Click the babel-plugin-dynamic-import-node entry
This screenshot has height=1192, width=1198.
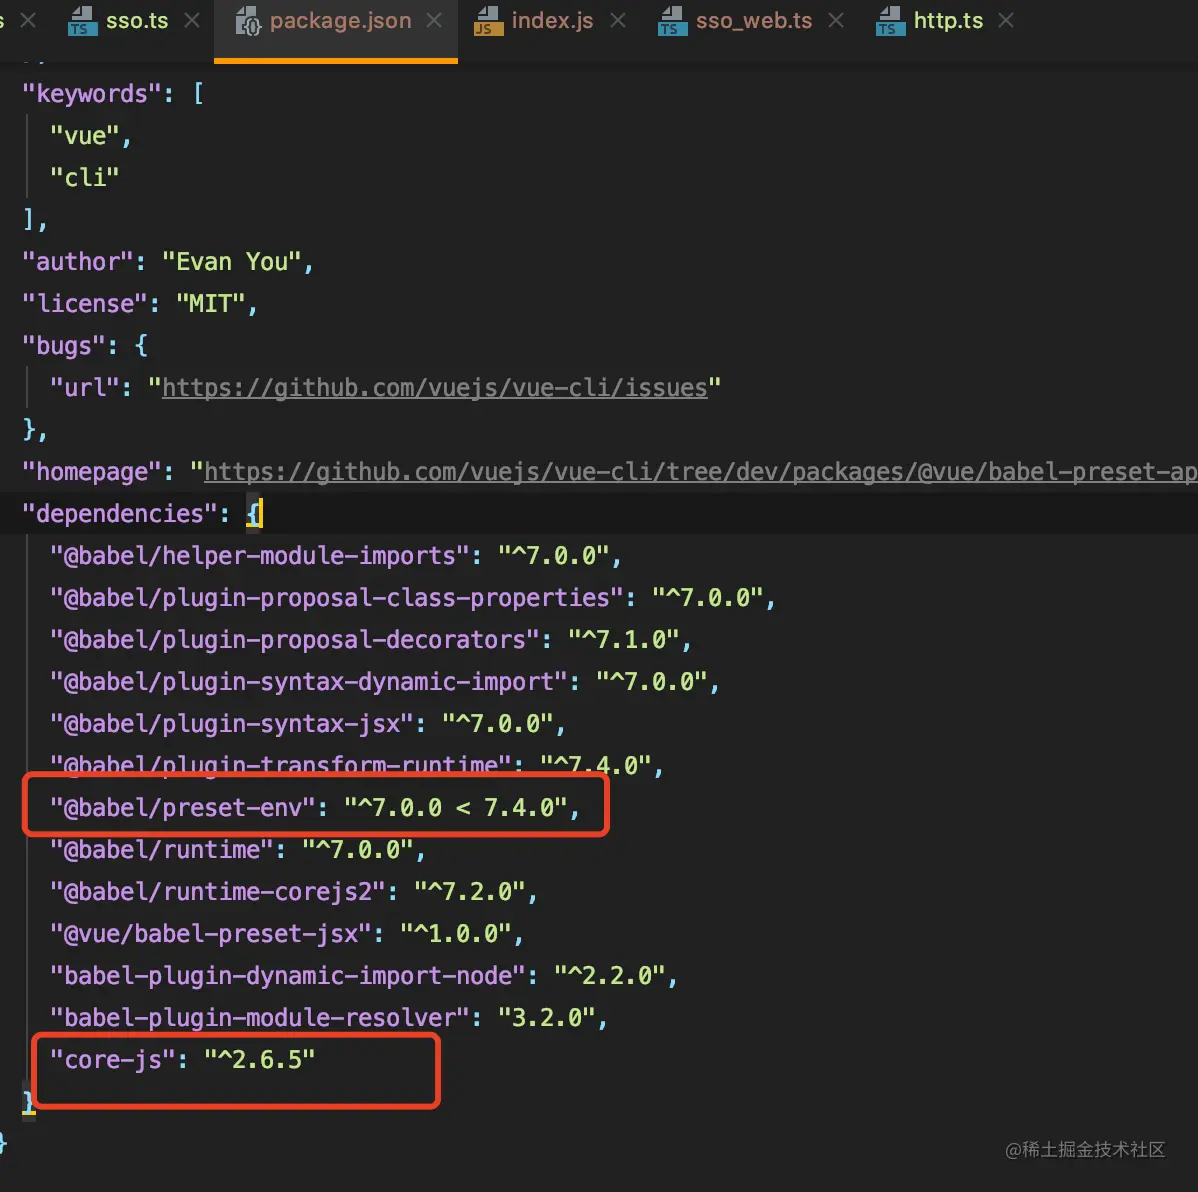pyautogui.click(x=364, y=976)
